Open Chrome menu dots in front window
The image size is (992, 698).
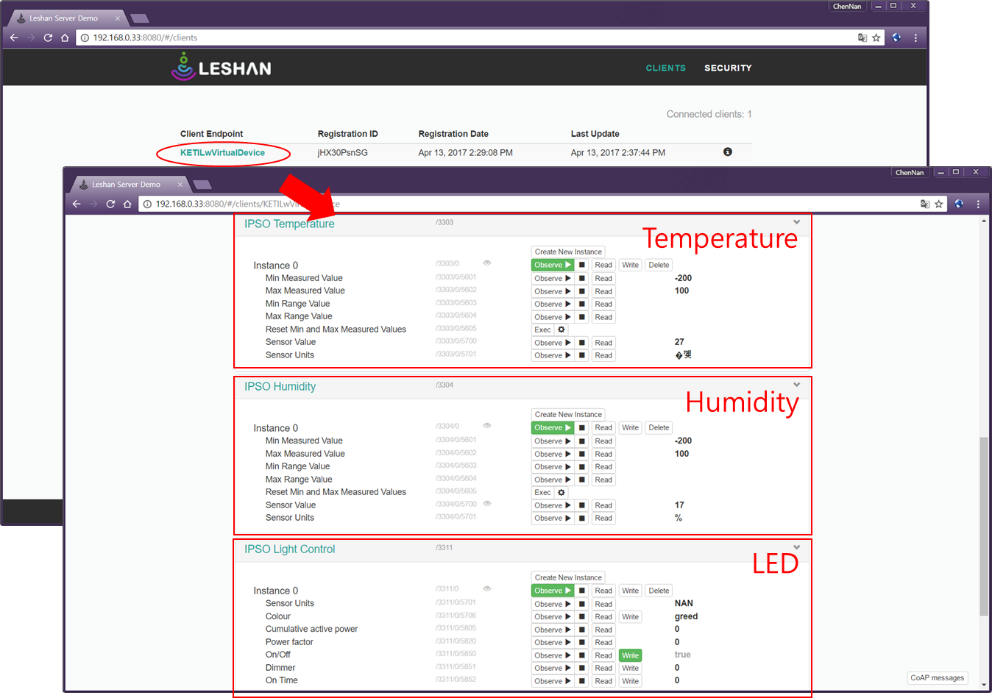click(978, 204)
